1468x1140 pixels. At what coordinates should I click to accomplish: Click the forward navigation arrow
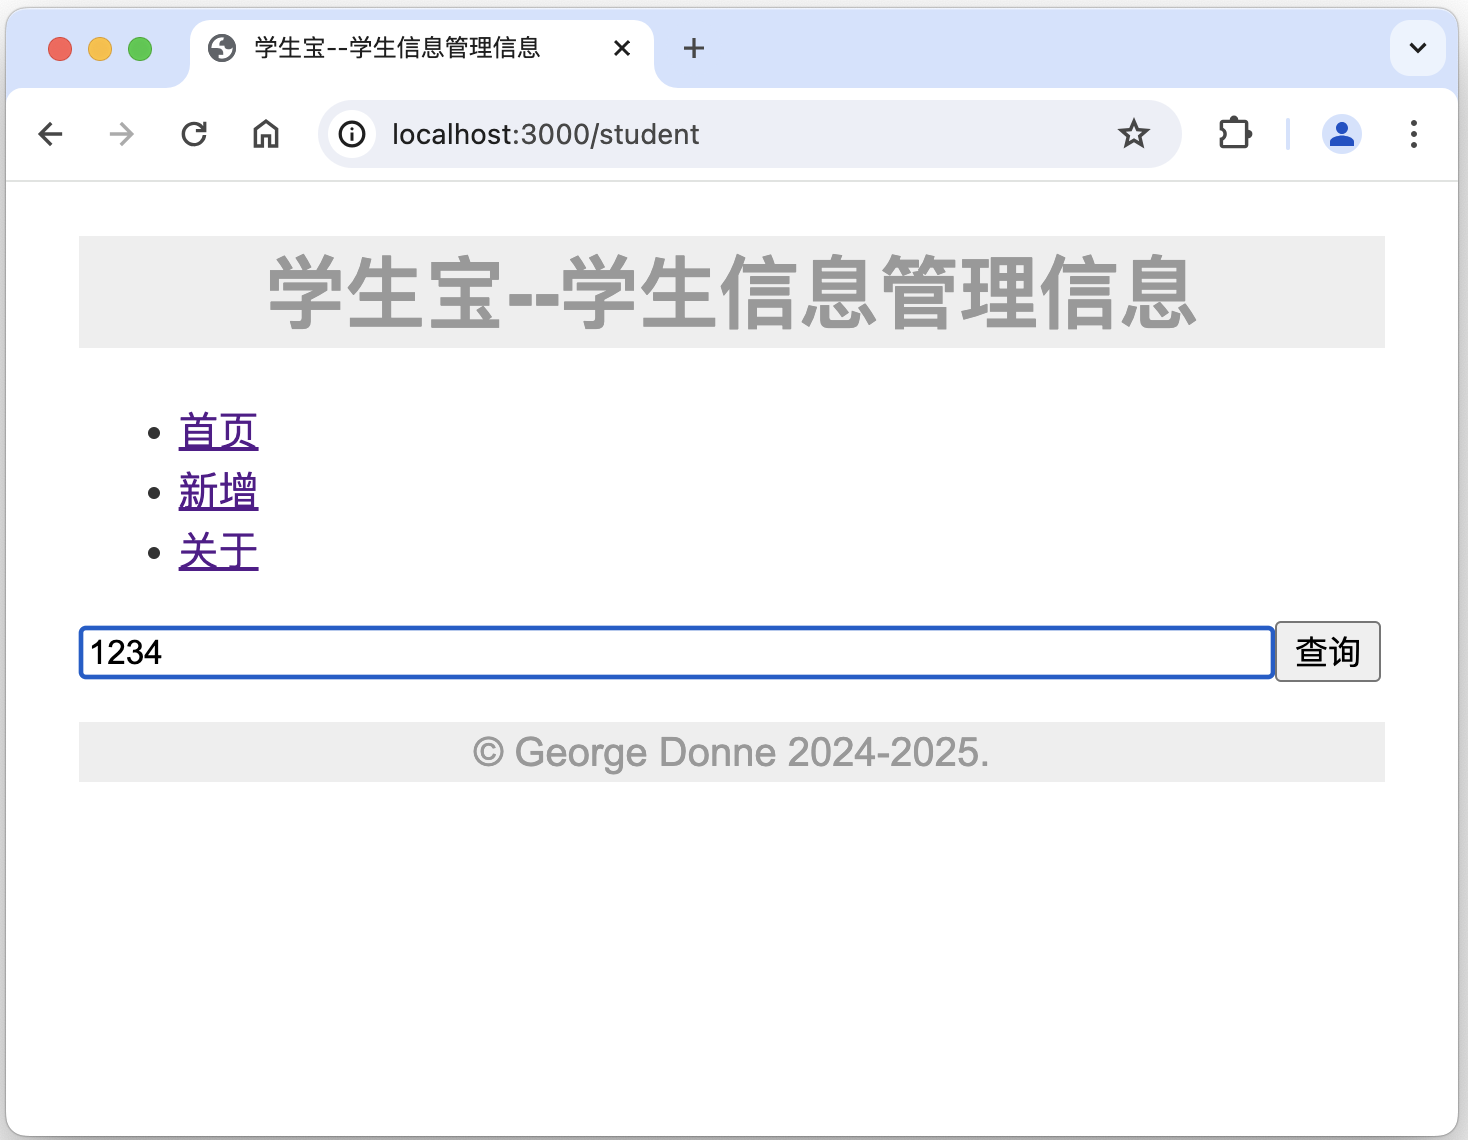[122, 134]
